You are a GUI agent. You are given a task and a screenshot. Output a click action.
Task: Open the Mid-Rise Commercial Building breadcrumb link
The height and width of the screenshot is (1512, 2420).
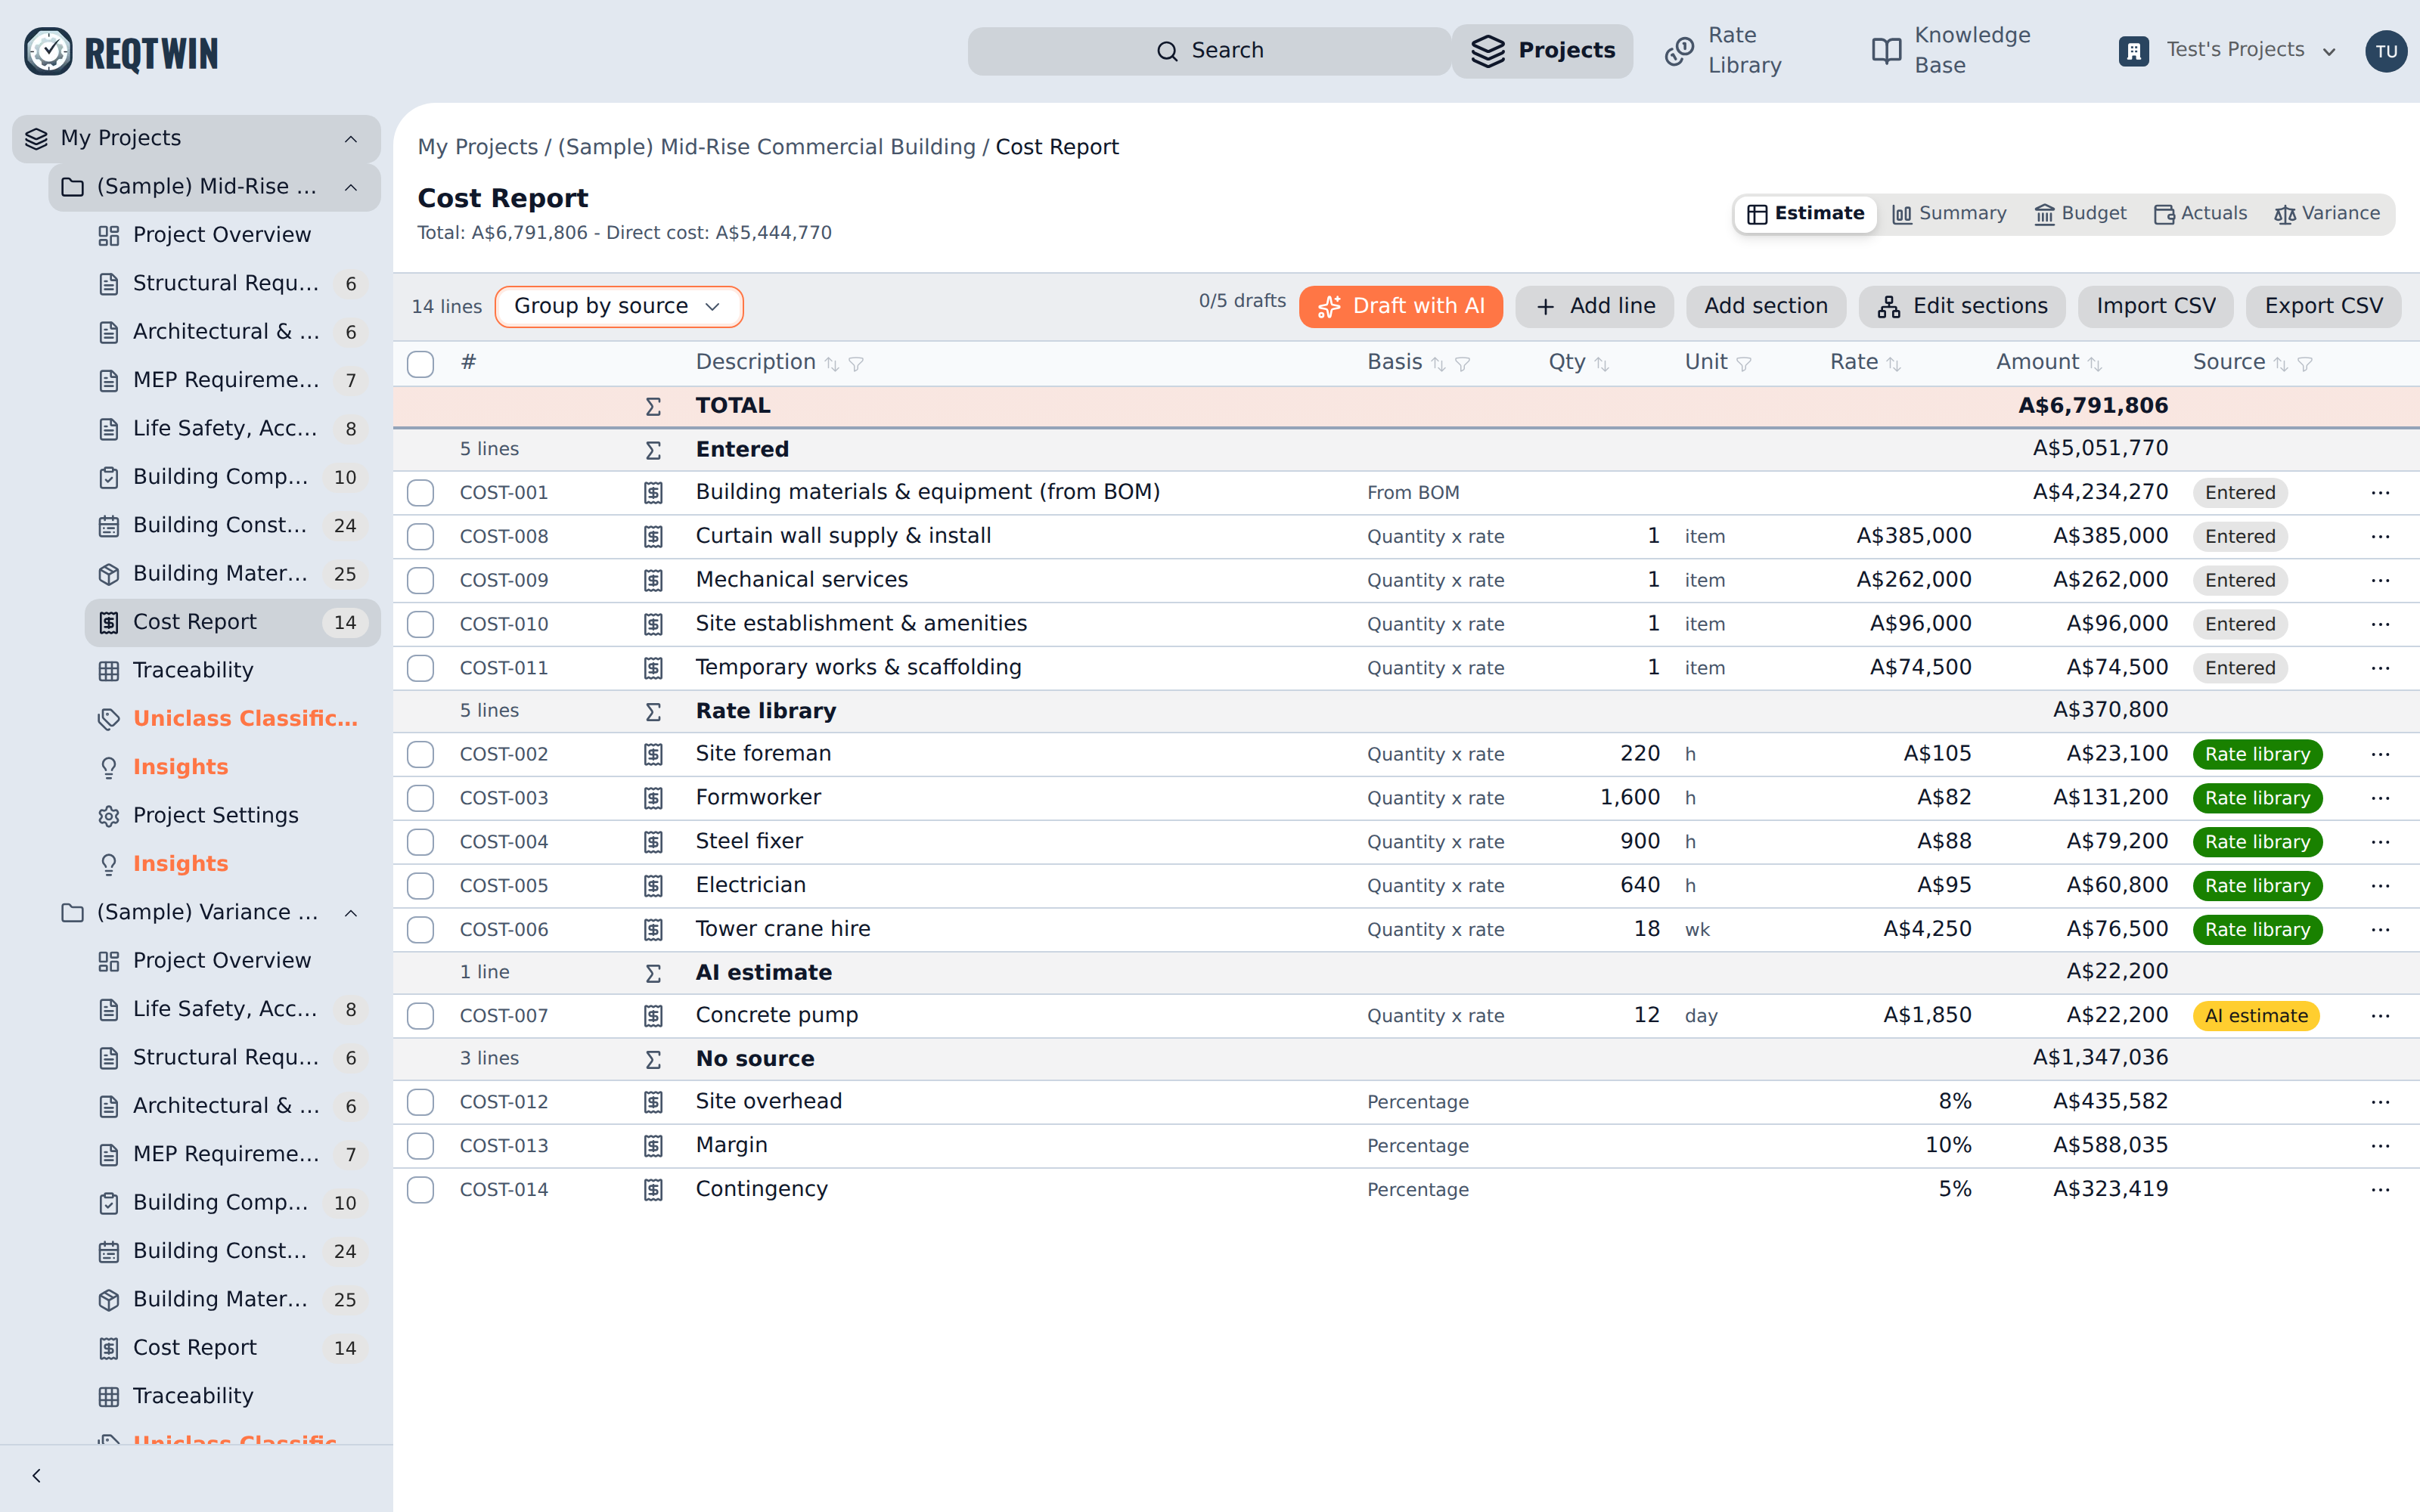coord(766,147)
